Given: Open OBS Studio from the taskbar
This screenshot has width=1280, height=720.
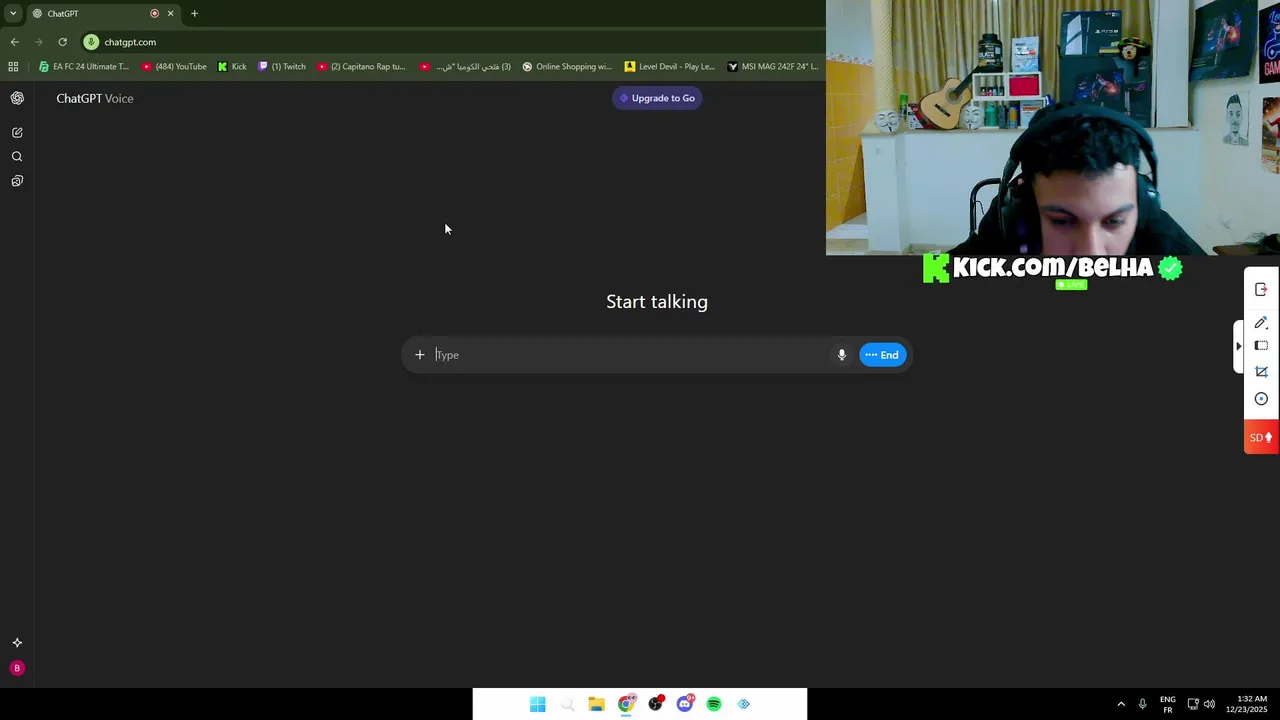Looking at the screenshot, I should (x=655, y=704).
